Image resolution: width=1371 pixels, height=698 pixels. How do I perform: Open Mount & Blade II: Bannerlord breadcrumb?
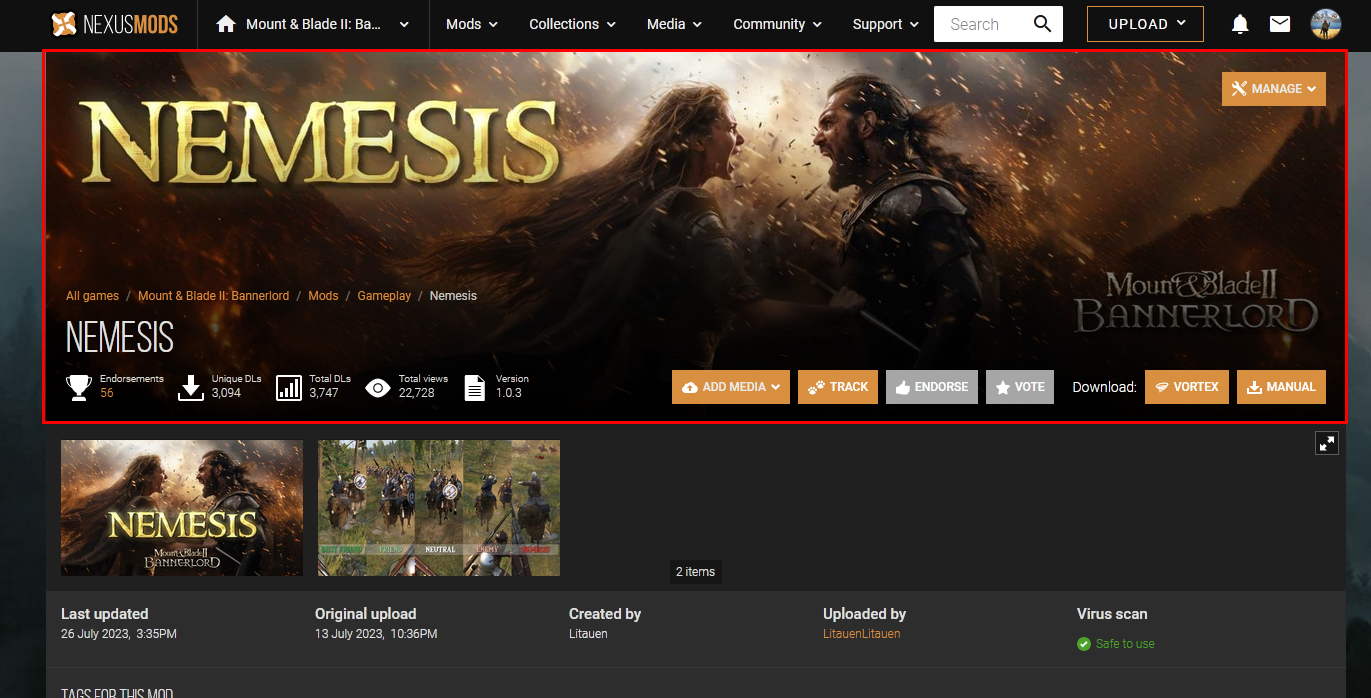213,296
